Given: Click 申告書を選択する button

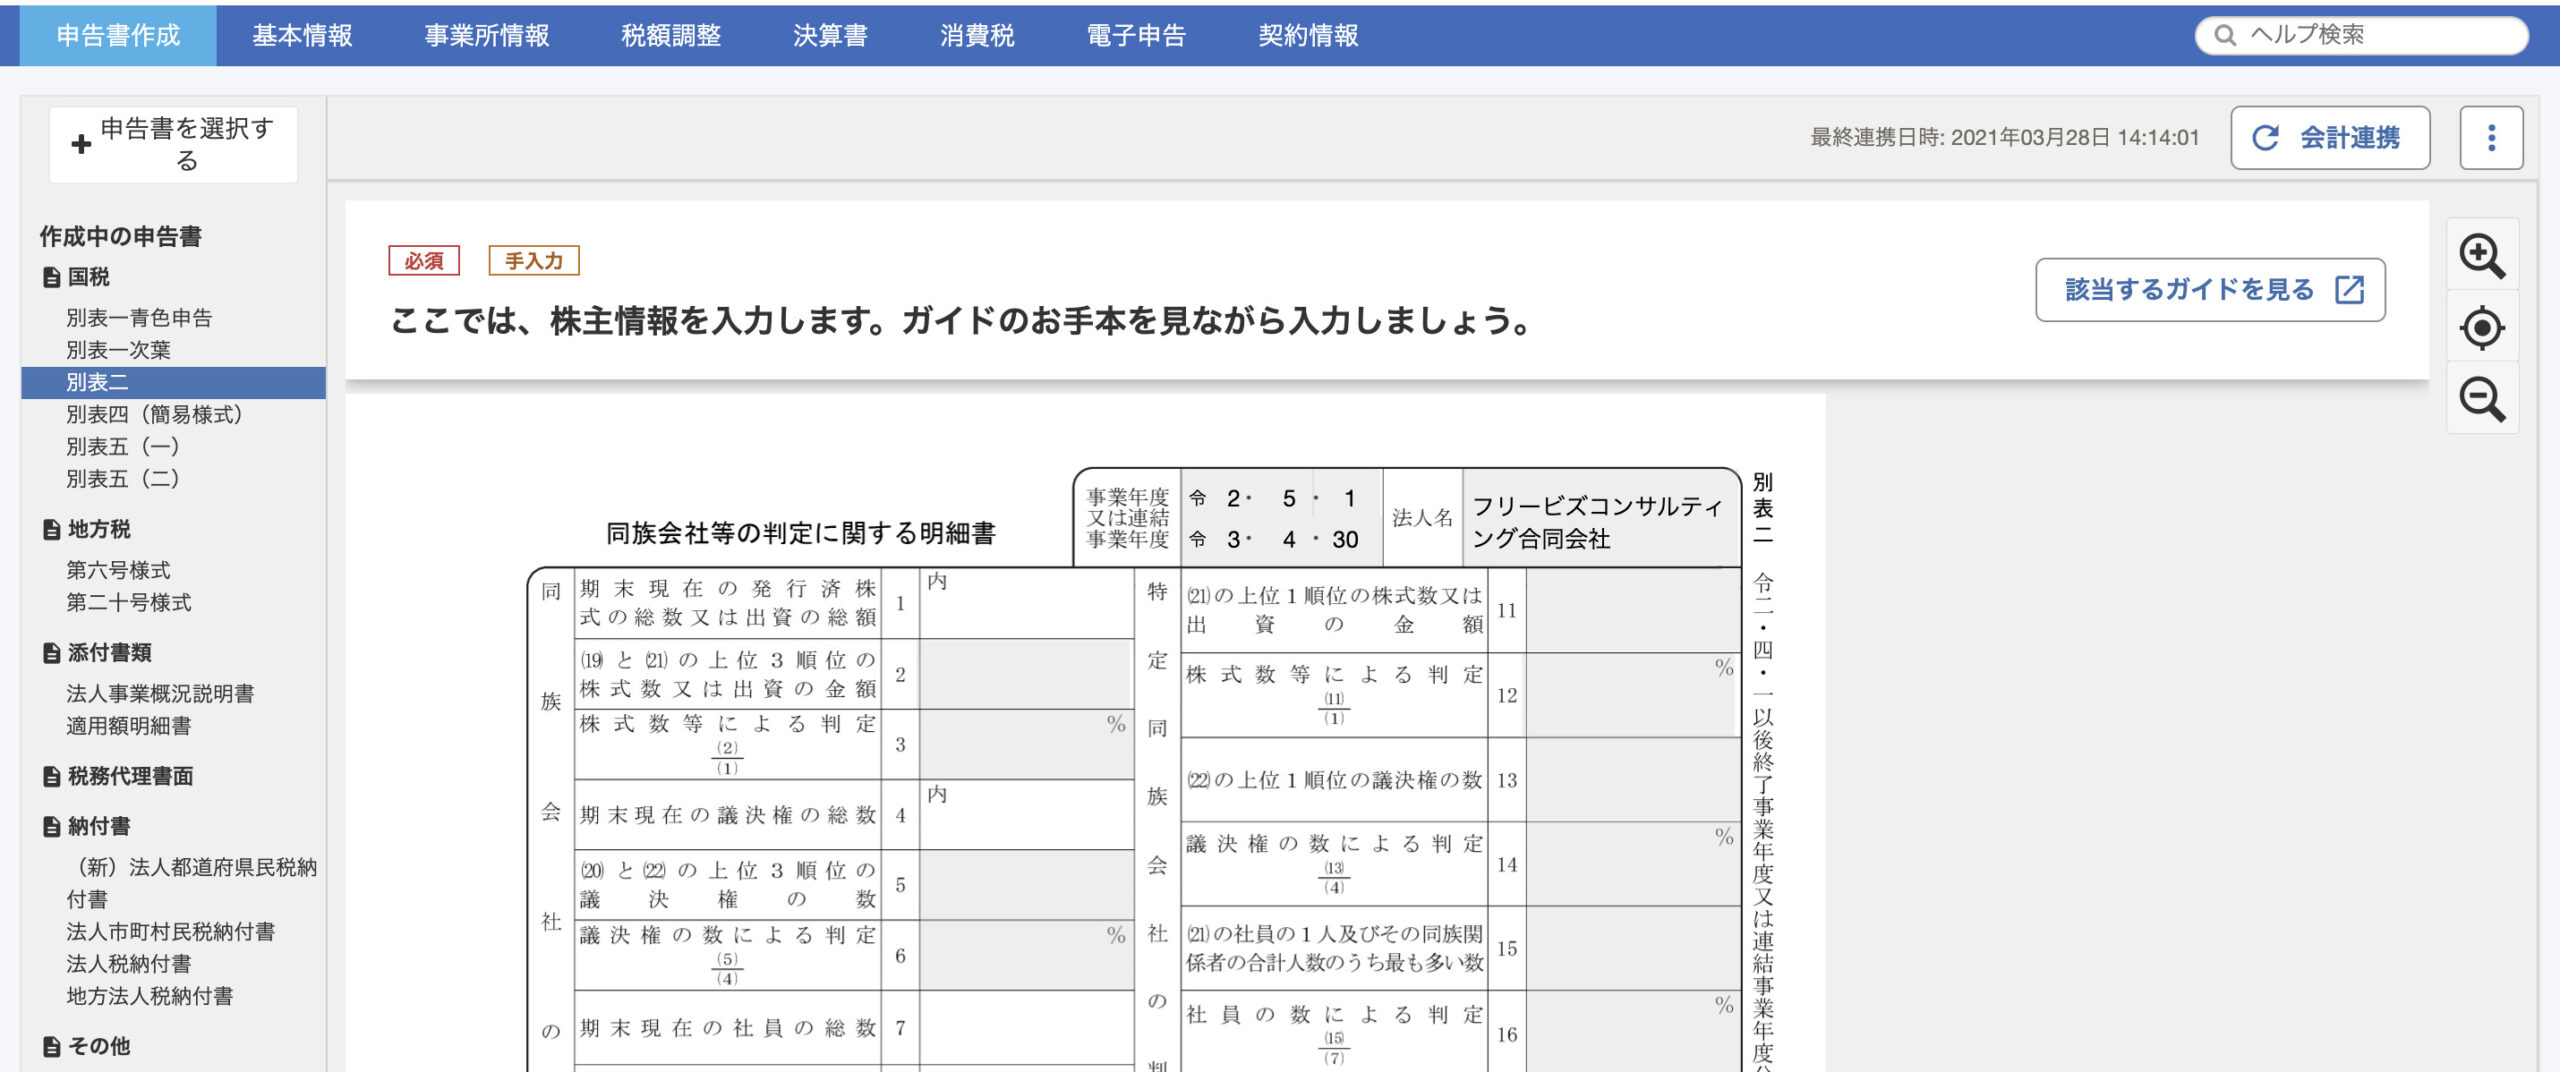Looking at the screenshot, I should tap(174, 144).
